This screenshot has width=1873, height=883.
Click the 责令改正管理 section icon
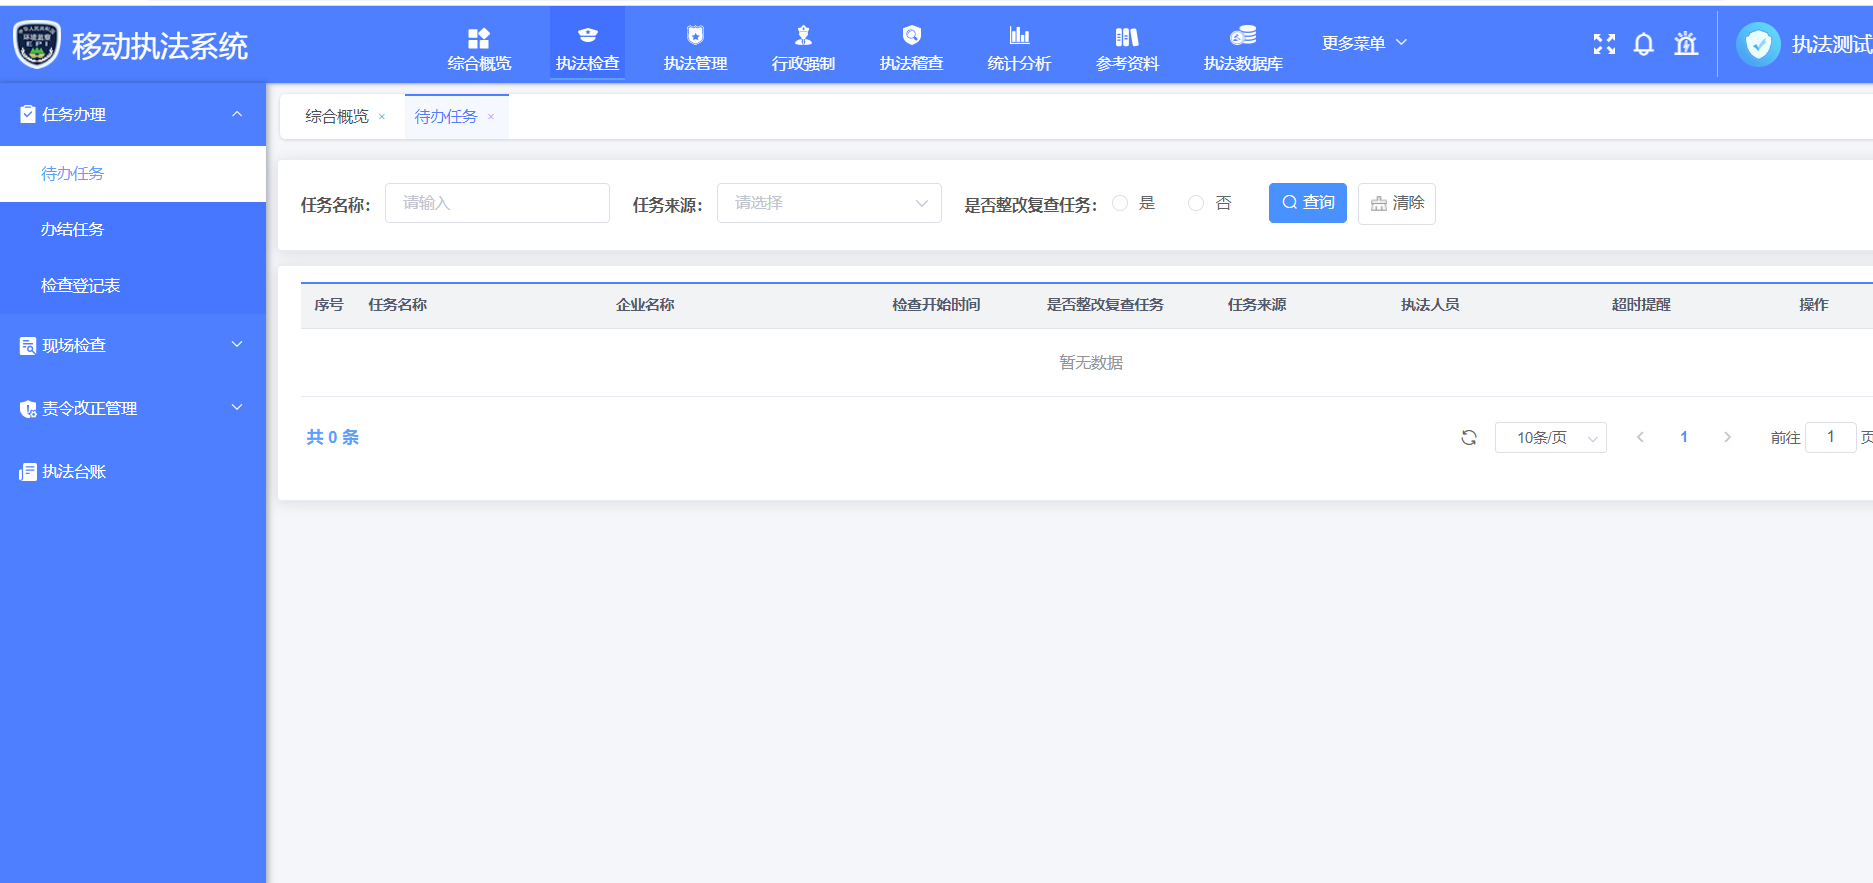[x=28, y=409]
